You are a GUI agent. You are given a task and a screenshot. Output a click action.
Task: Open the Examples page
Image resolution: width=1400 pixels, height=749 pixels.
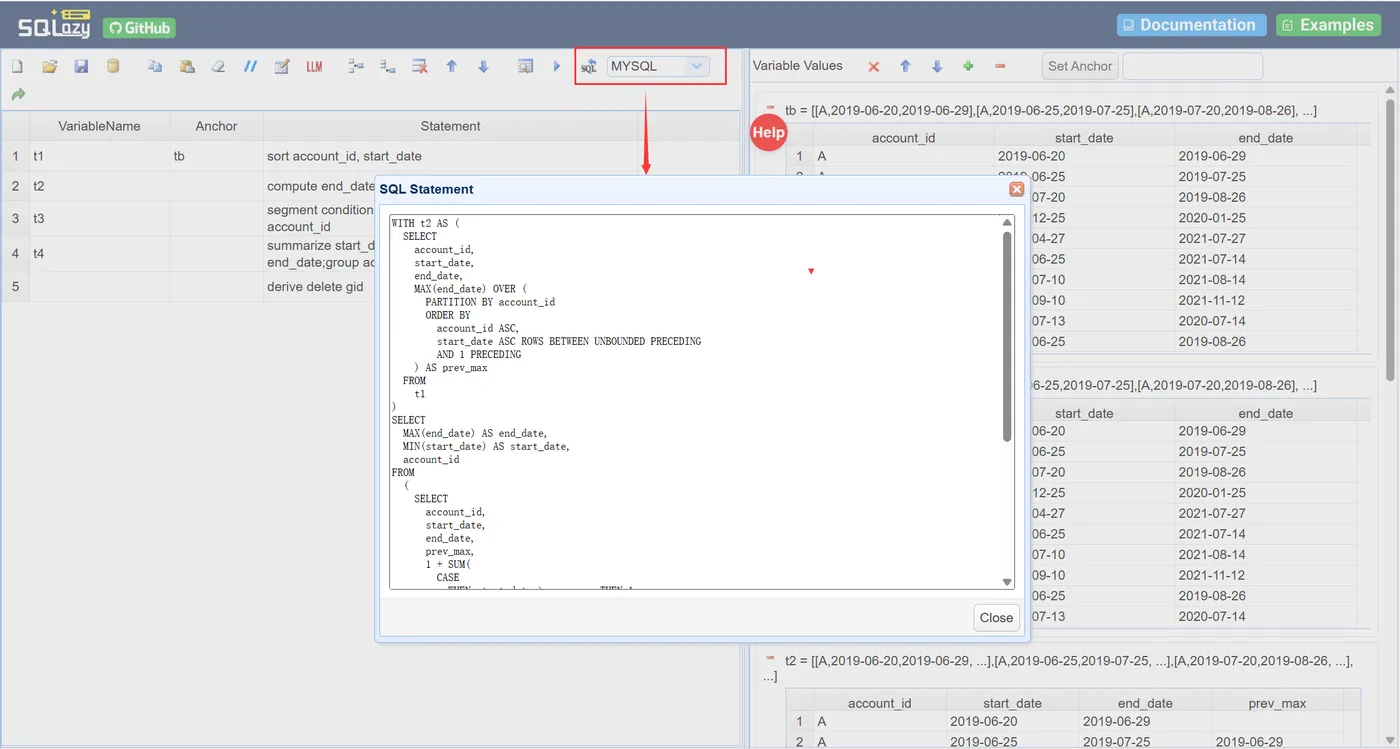1328,25
